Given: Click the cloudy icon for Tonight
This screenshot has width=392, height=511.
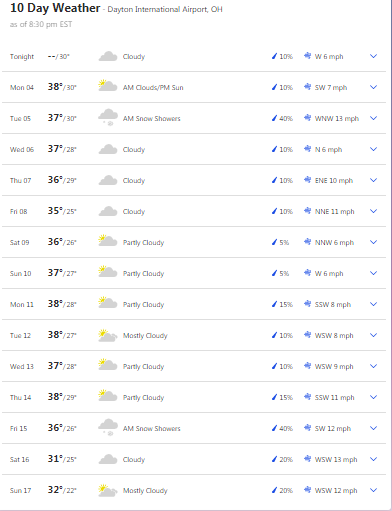Looking at the screenshot, I should (108, 56).
